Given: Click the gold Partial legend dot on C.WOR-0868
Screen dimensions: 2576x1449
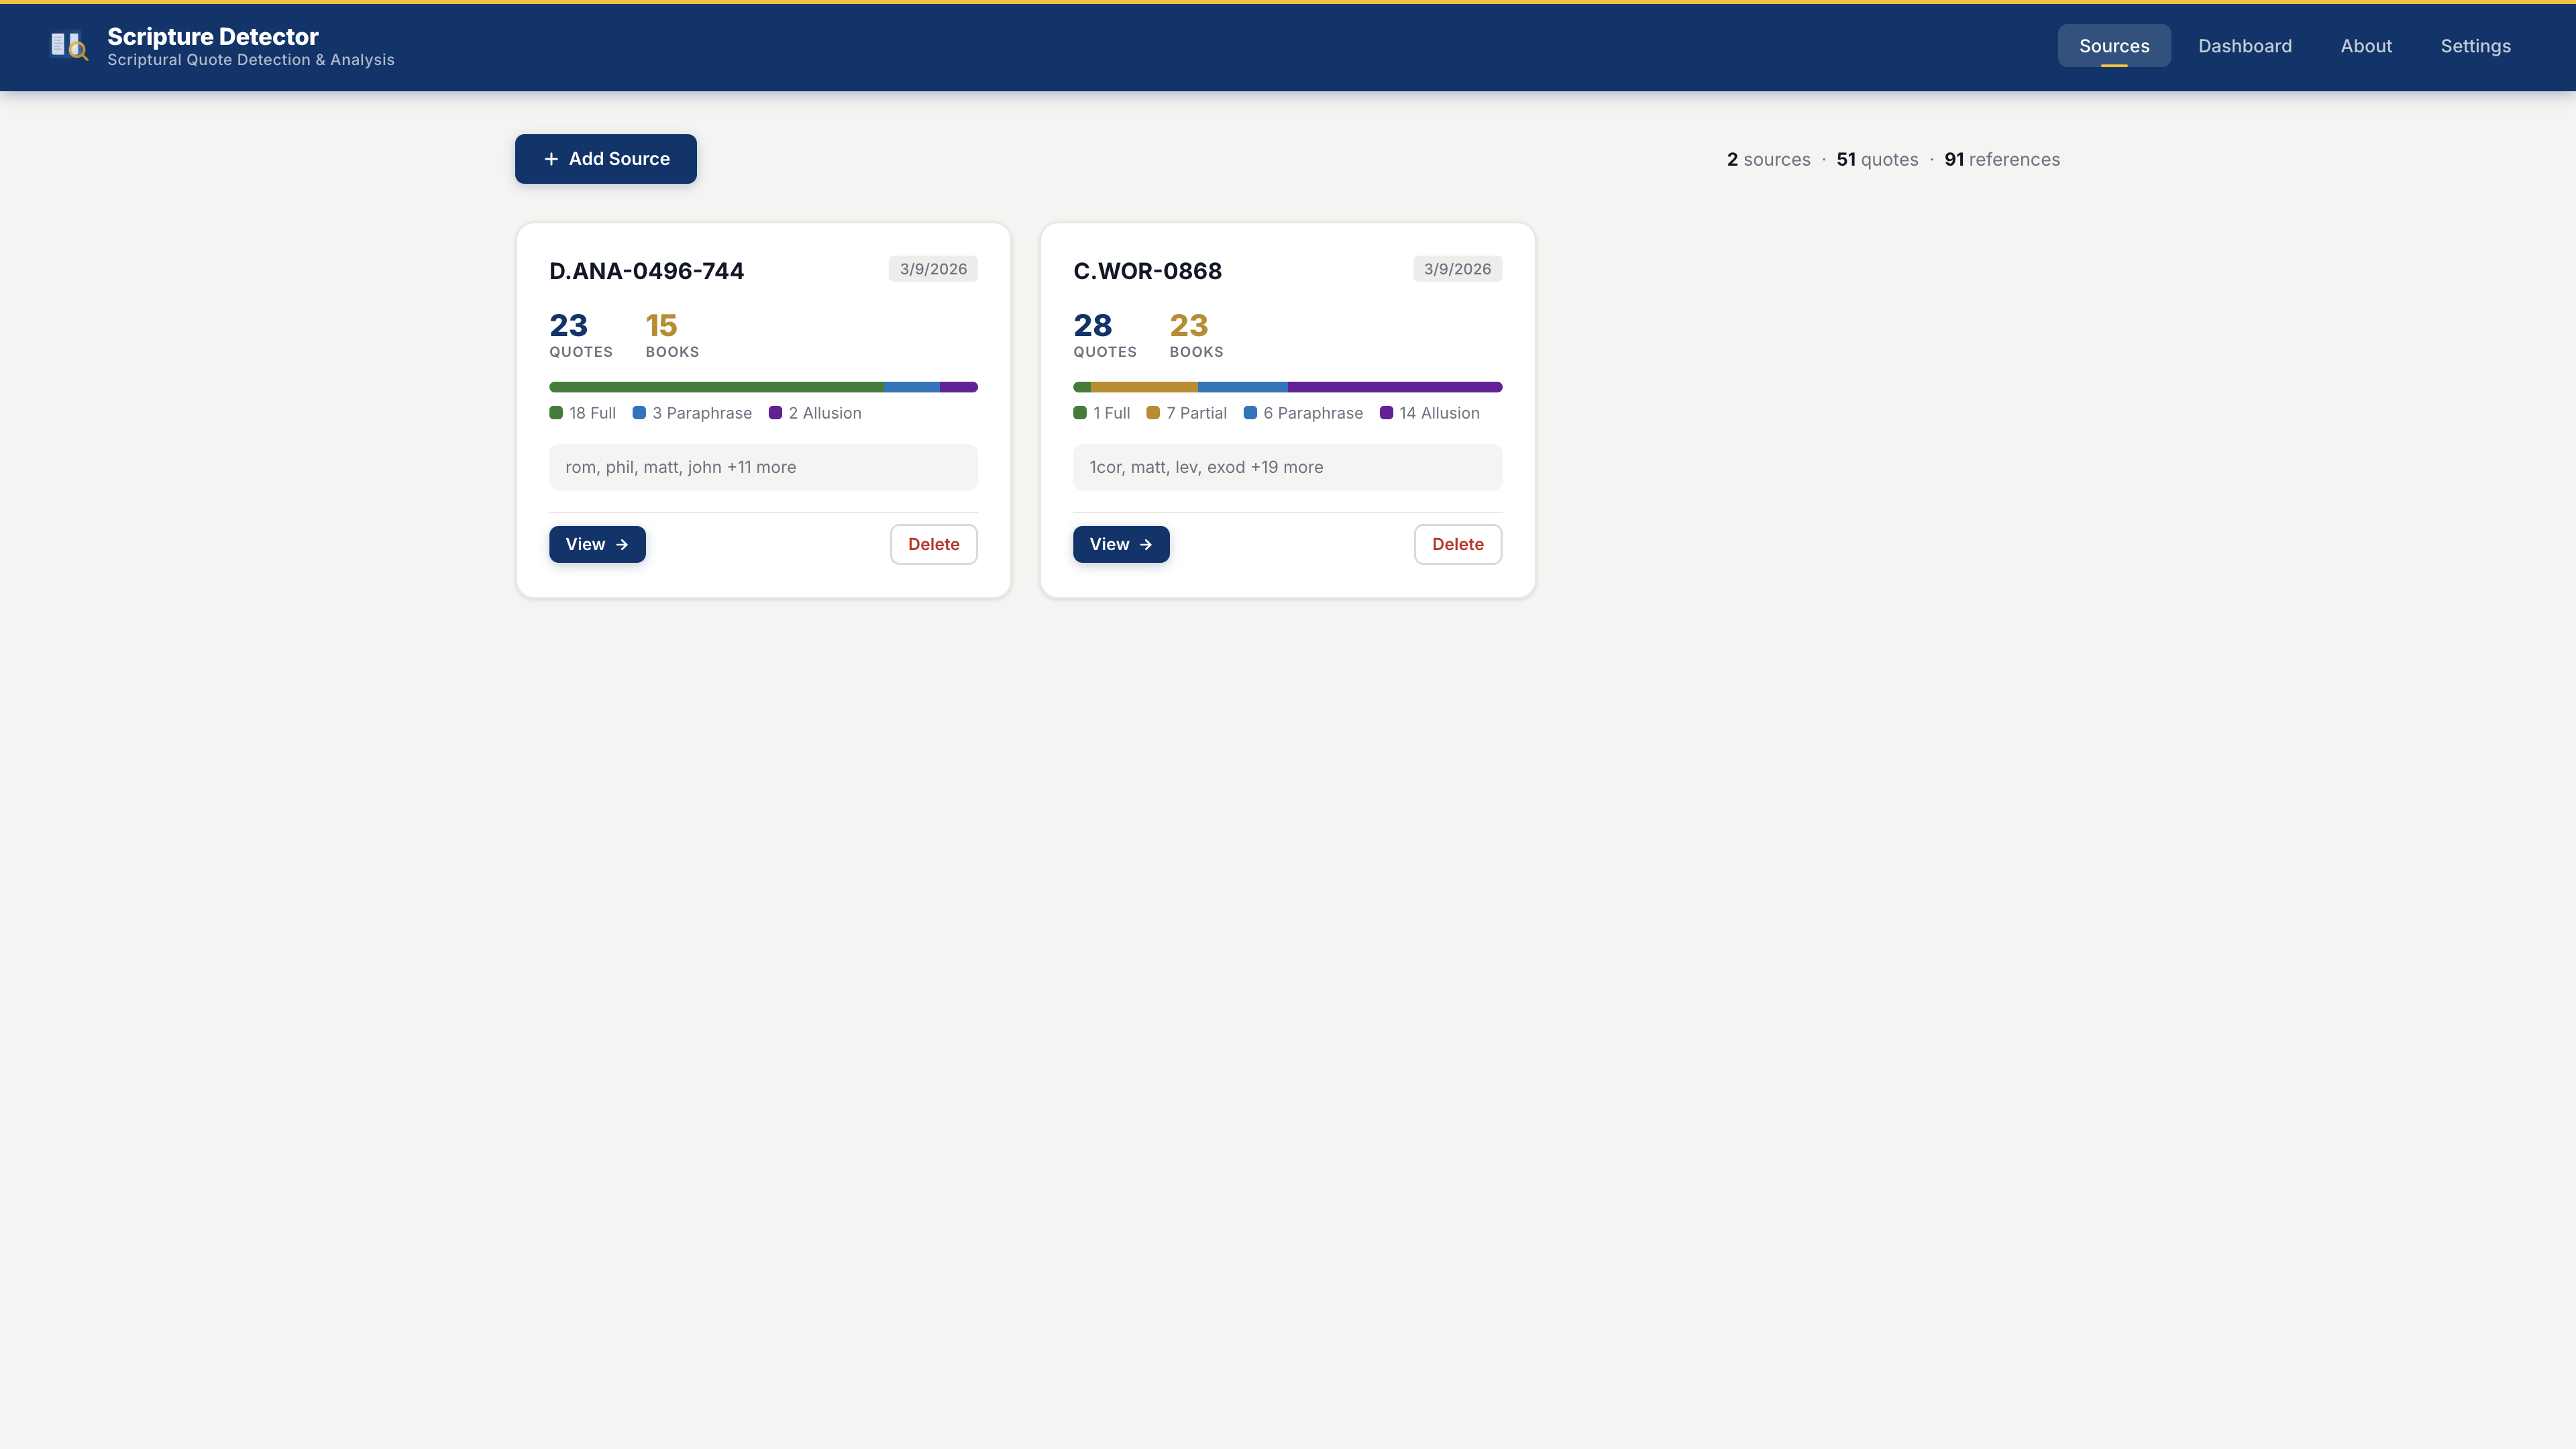Looking at the screenshot, I should pyautogui.click(x=1153, y=412).
